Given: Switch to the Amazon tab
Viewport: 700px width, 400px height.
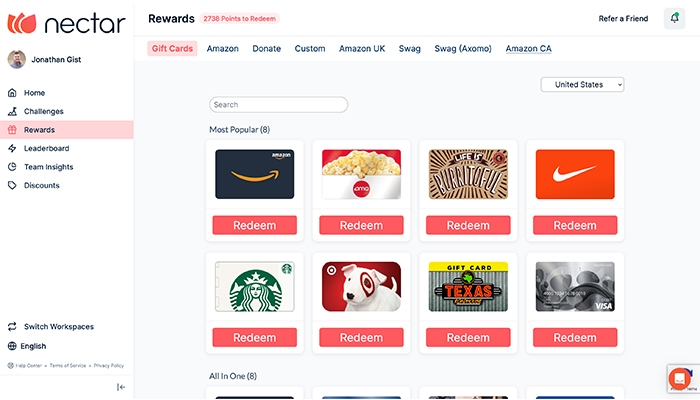Looking at the screenshot, I should [x=222, y=49].
